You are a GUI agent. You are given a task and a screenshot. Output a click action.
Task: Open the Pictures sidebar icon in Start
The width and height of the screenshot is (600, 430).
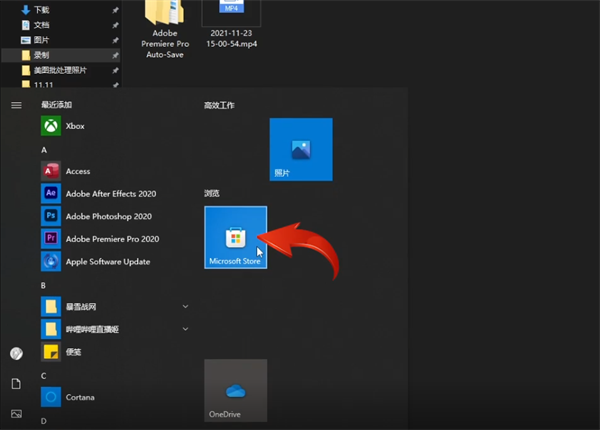[x=16, y=414]
